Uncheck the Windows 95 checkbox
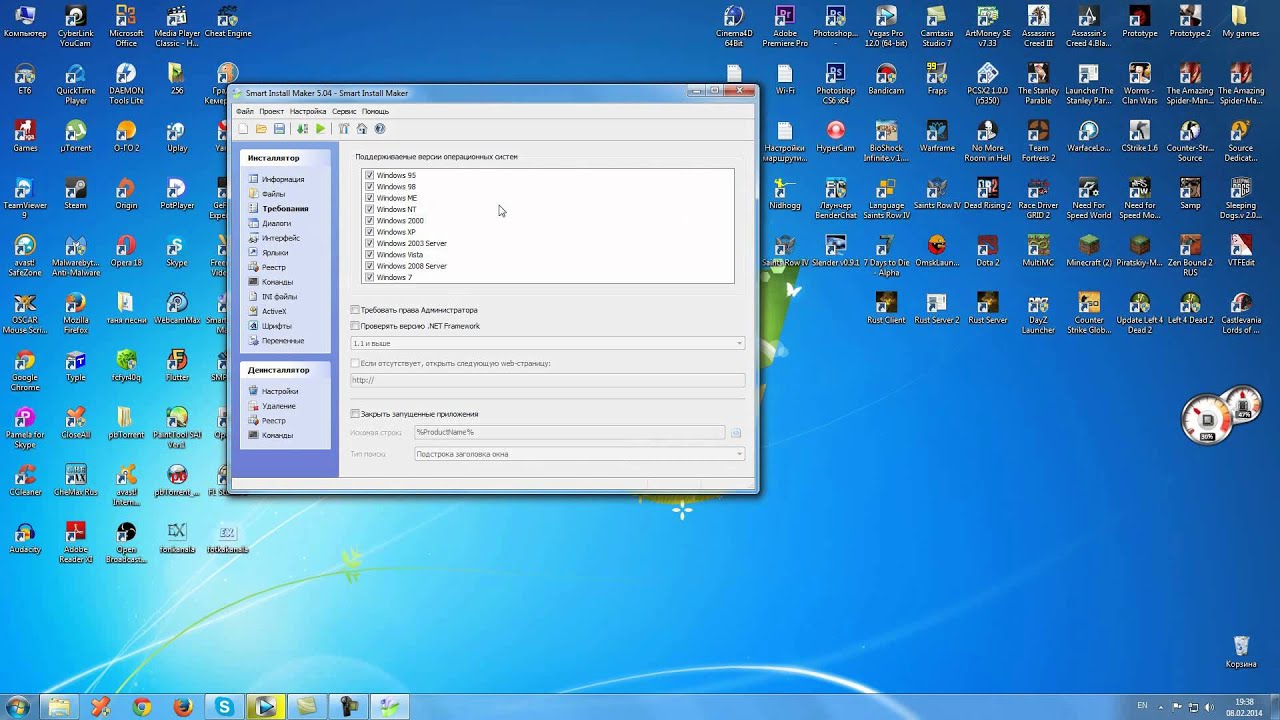Viewport: 1280px width, 720px height. coord(370,175)
